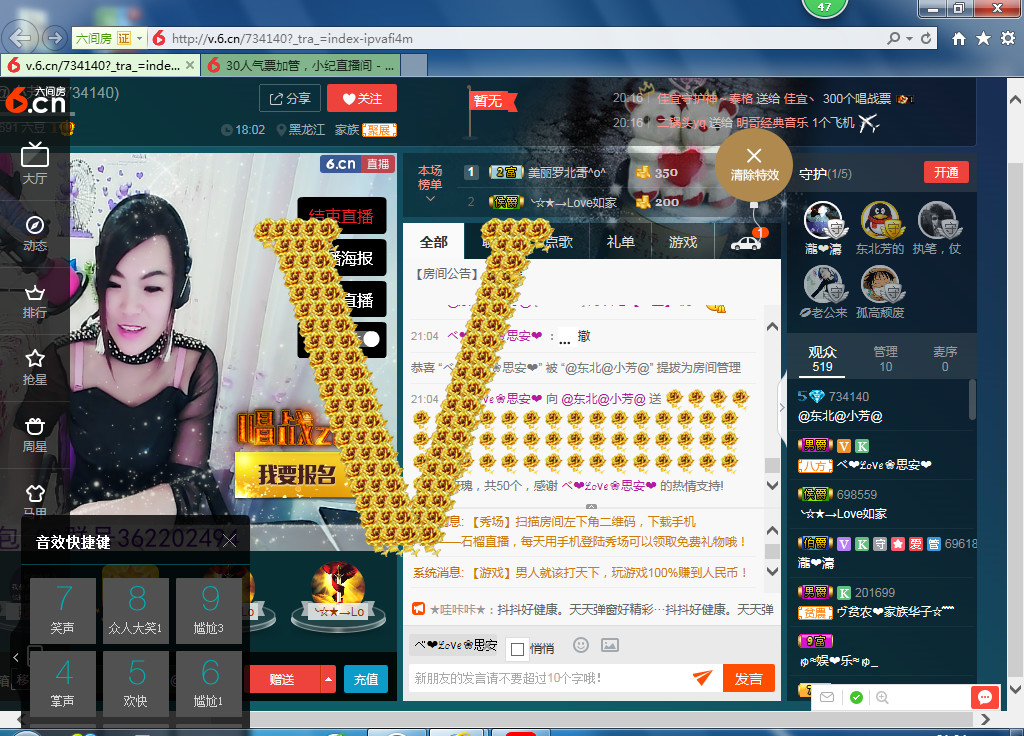Click the 赠送 gift send button
This screenshot has height=736, width=1024.
click(x=284, y=679)
